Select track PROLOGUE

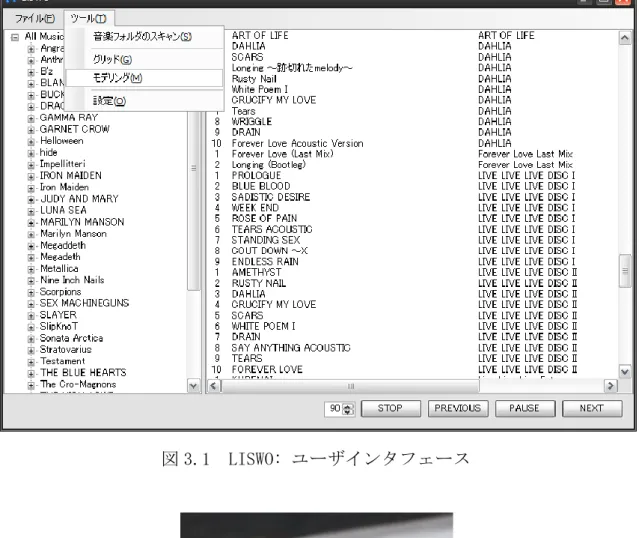coord(256,176)
